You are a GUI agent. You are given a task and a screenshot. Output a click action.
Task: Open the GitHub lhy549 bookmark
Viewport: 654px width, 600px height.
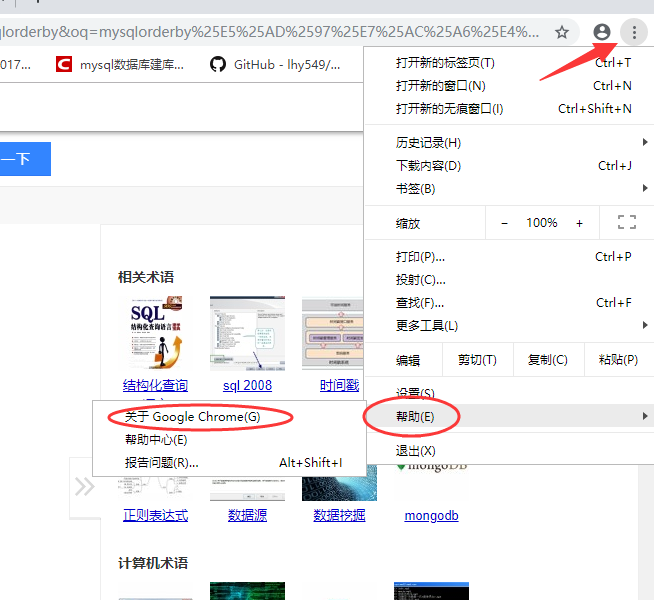(275, 65)
